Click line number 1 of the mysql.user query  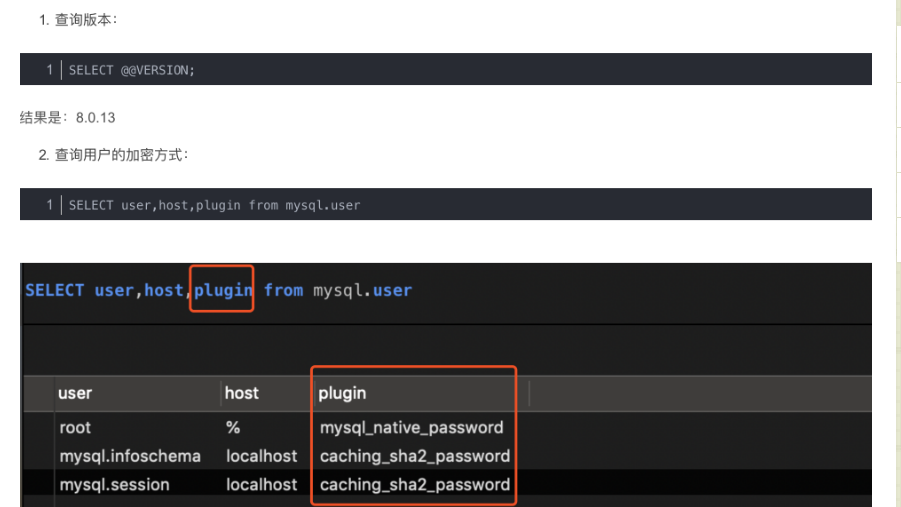48,205
